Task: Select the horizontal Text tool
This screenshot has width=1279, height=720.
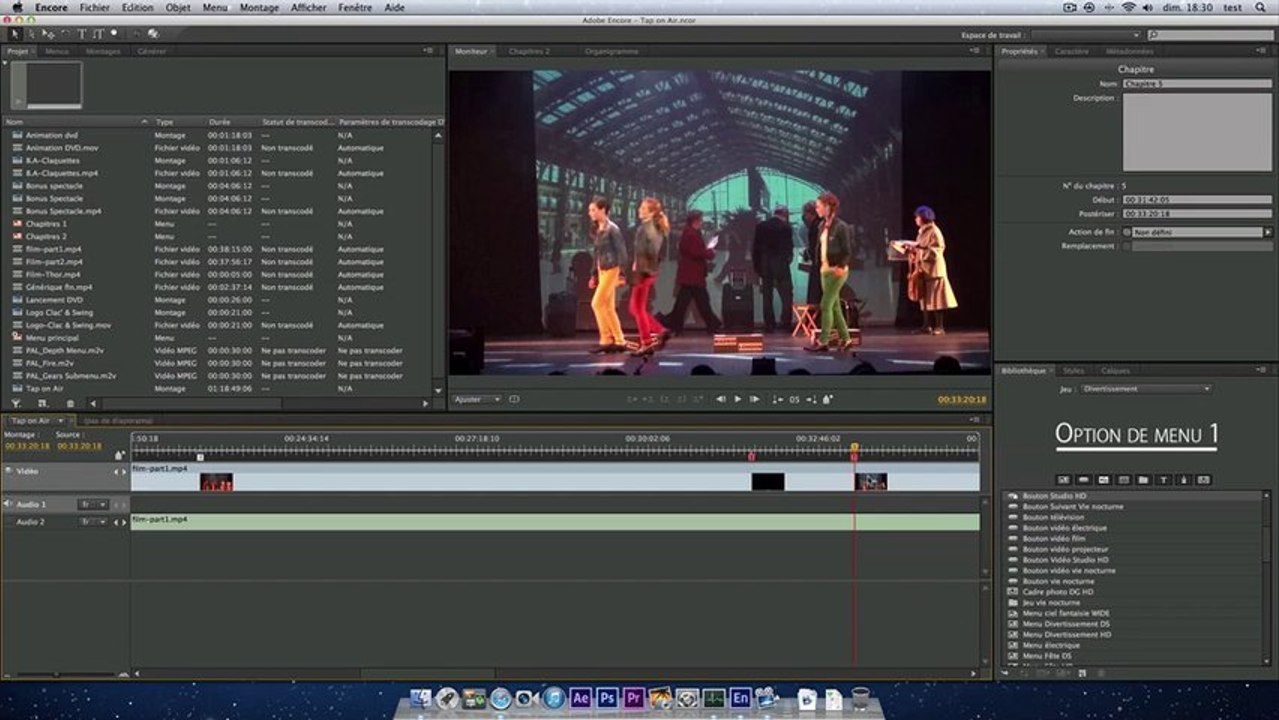Action: 82,34
